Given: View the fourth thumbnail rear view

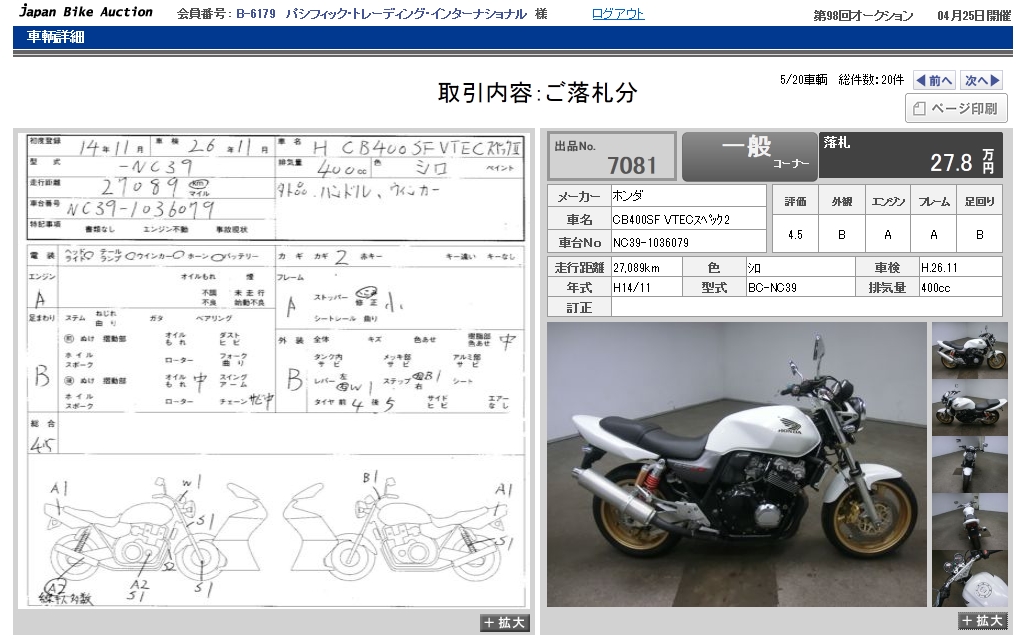Looking at the screenshot, I should click(969, 521).
